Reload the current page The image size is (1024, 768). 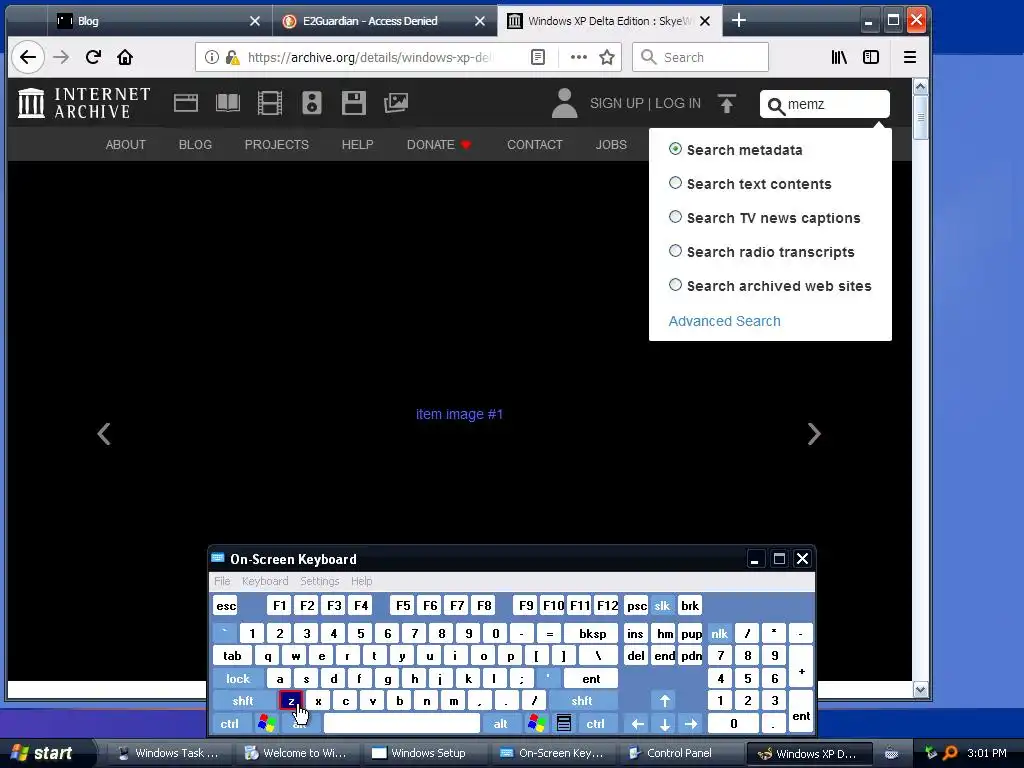click(x=93, y=57)
